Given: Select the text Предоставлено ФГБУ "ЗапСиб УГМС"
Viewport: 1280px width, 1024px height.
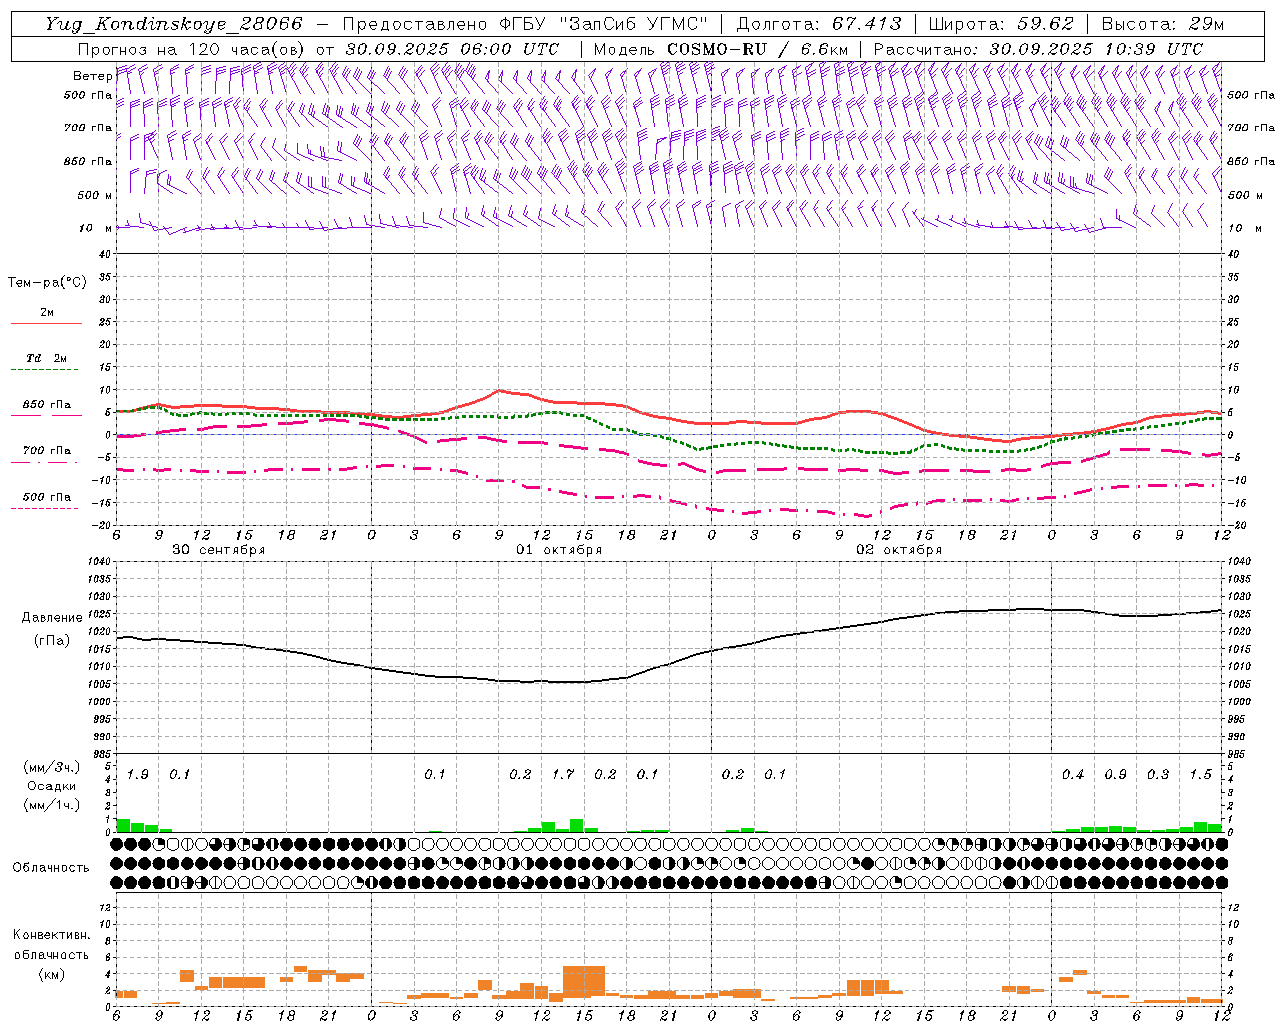Looking at the screenshot, I should (x=525, y=24).
